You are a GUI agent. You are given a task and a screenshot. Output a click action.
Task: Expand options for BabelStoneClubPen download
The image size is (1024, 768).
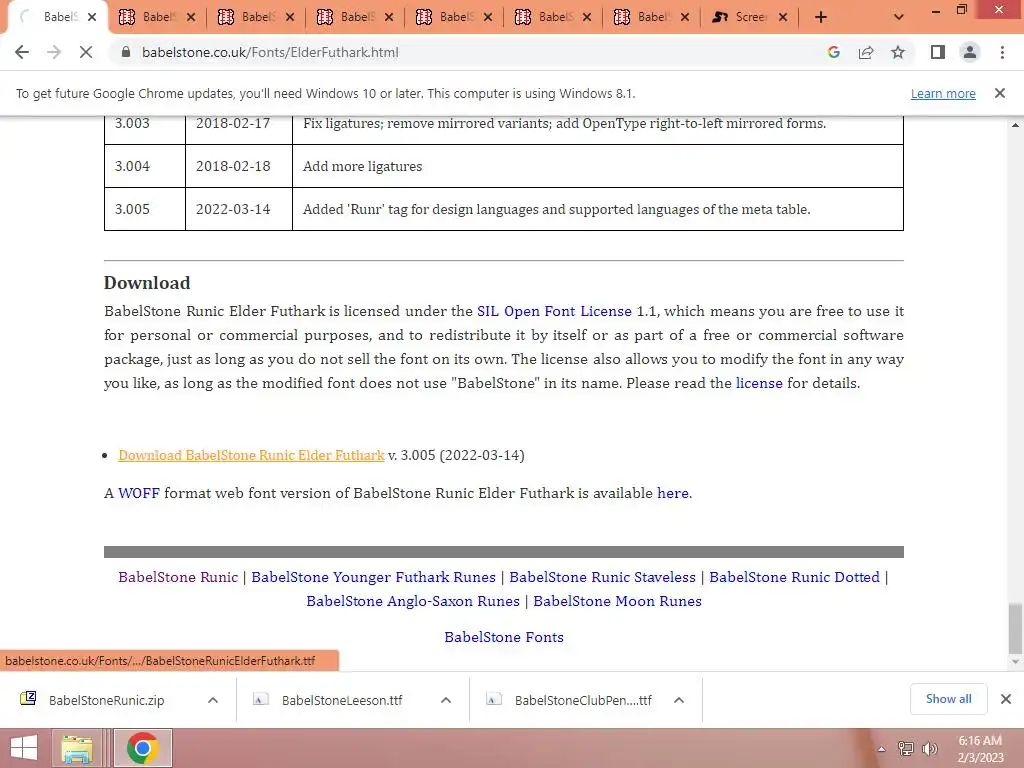coord(679,700)
